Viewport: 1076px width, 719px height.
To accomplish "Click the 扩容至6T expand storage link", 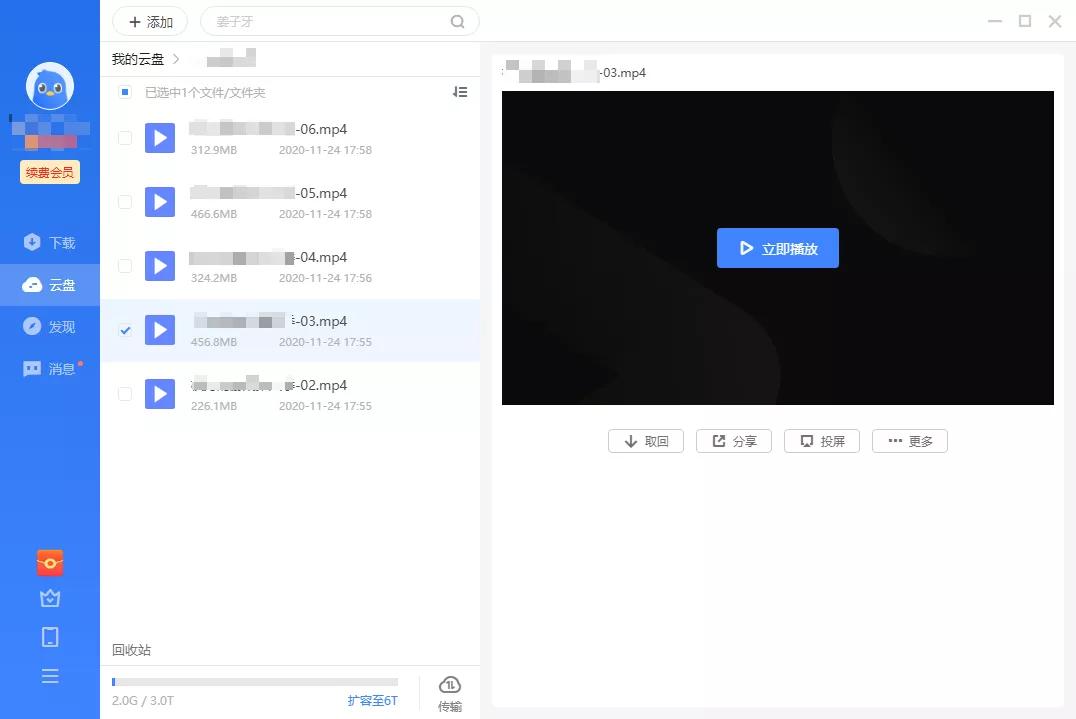I will tap(373, 700).
